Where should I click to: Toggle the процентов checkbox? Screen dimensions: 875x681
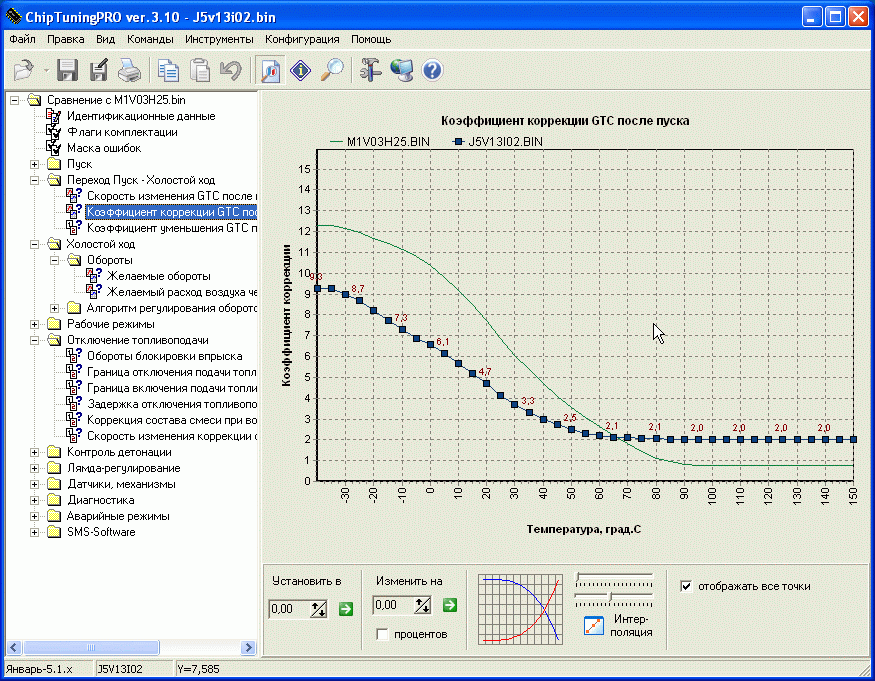click(x=382, y=634)
